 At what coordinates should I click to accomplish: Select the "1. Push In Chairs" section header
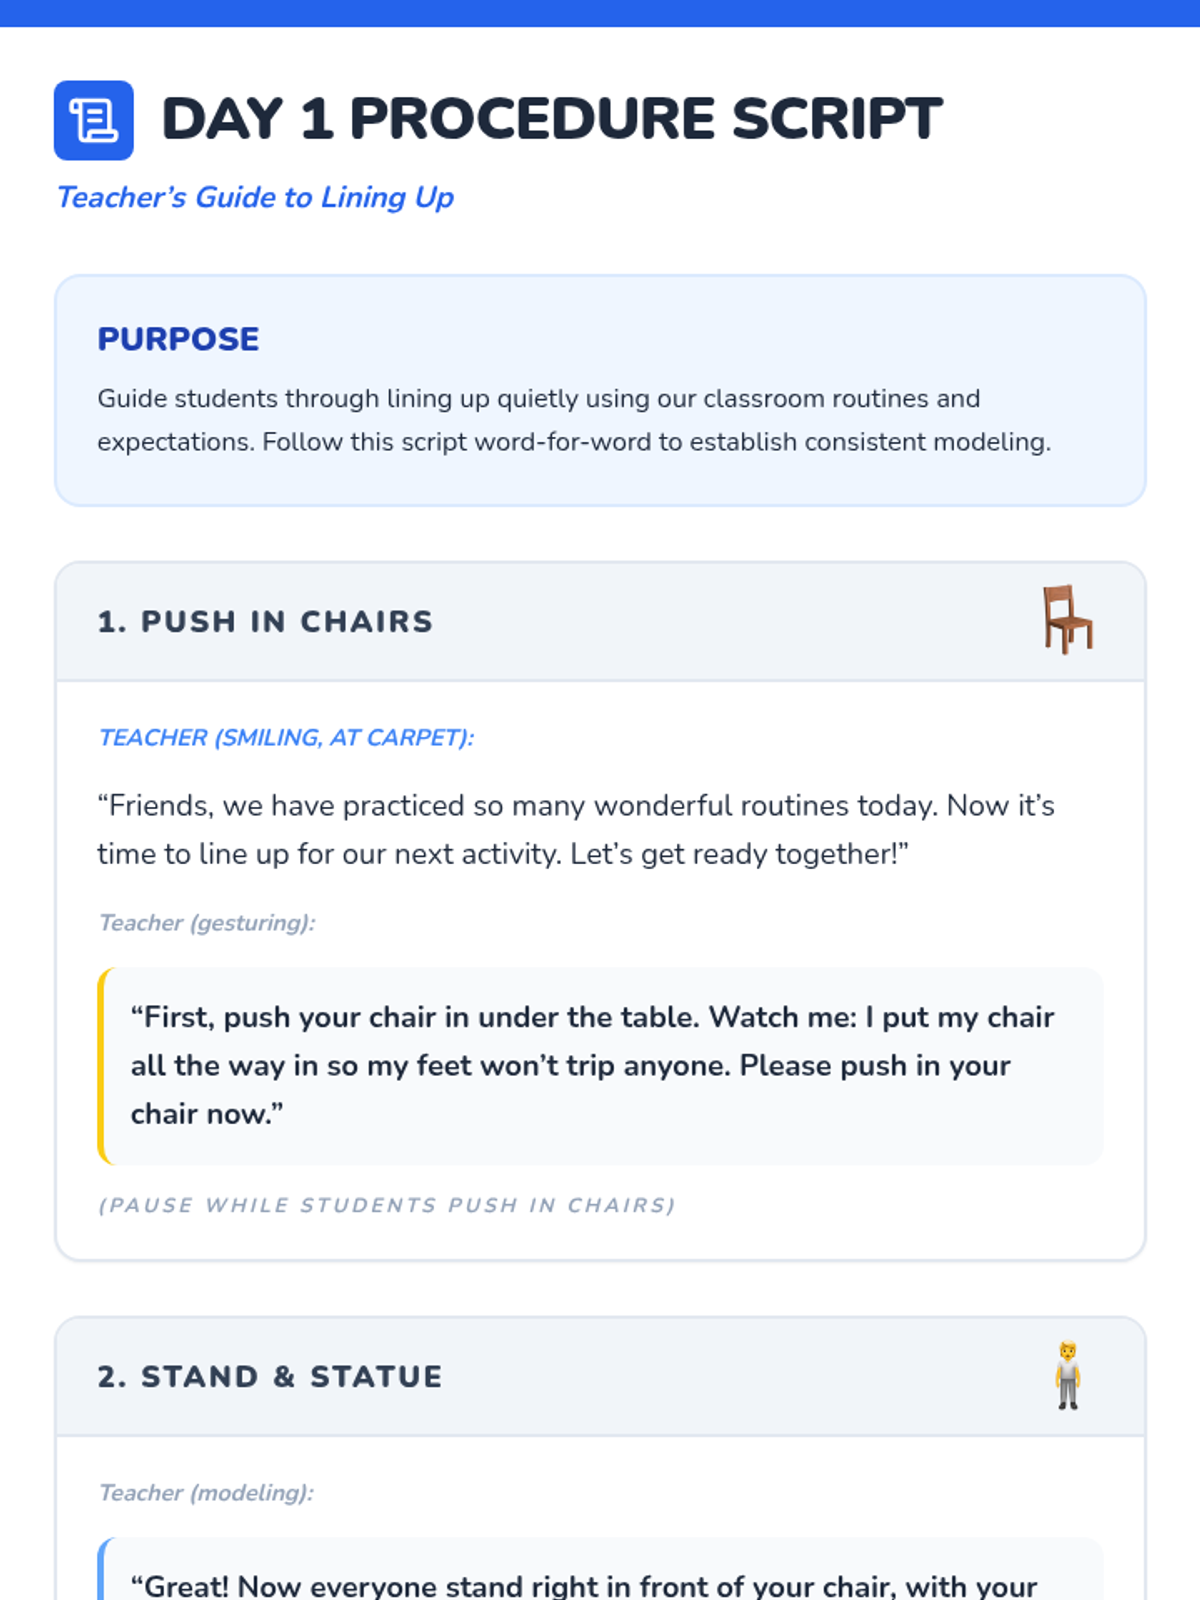pos(265,621)
